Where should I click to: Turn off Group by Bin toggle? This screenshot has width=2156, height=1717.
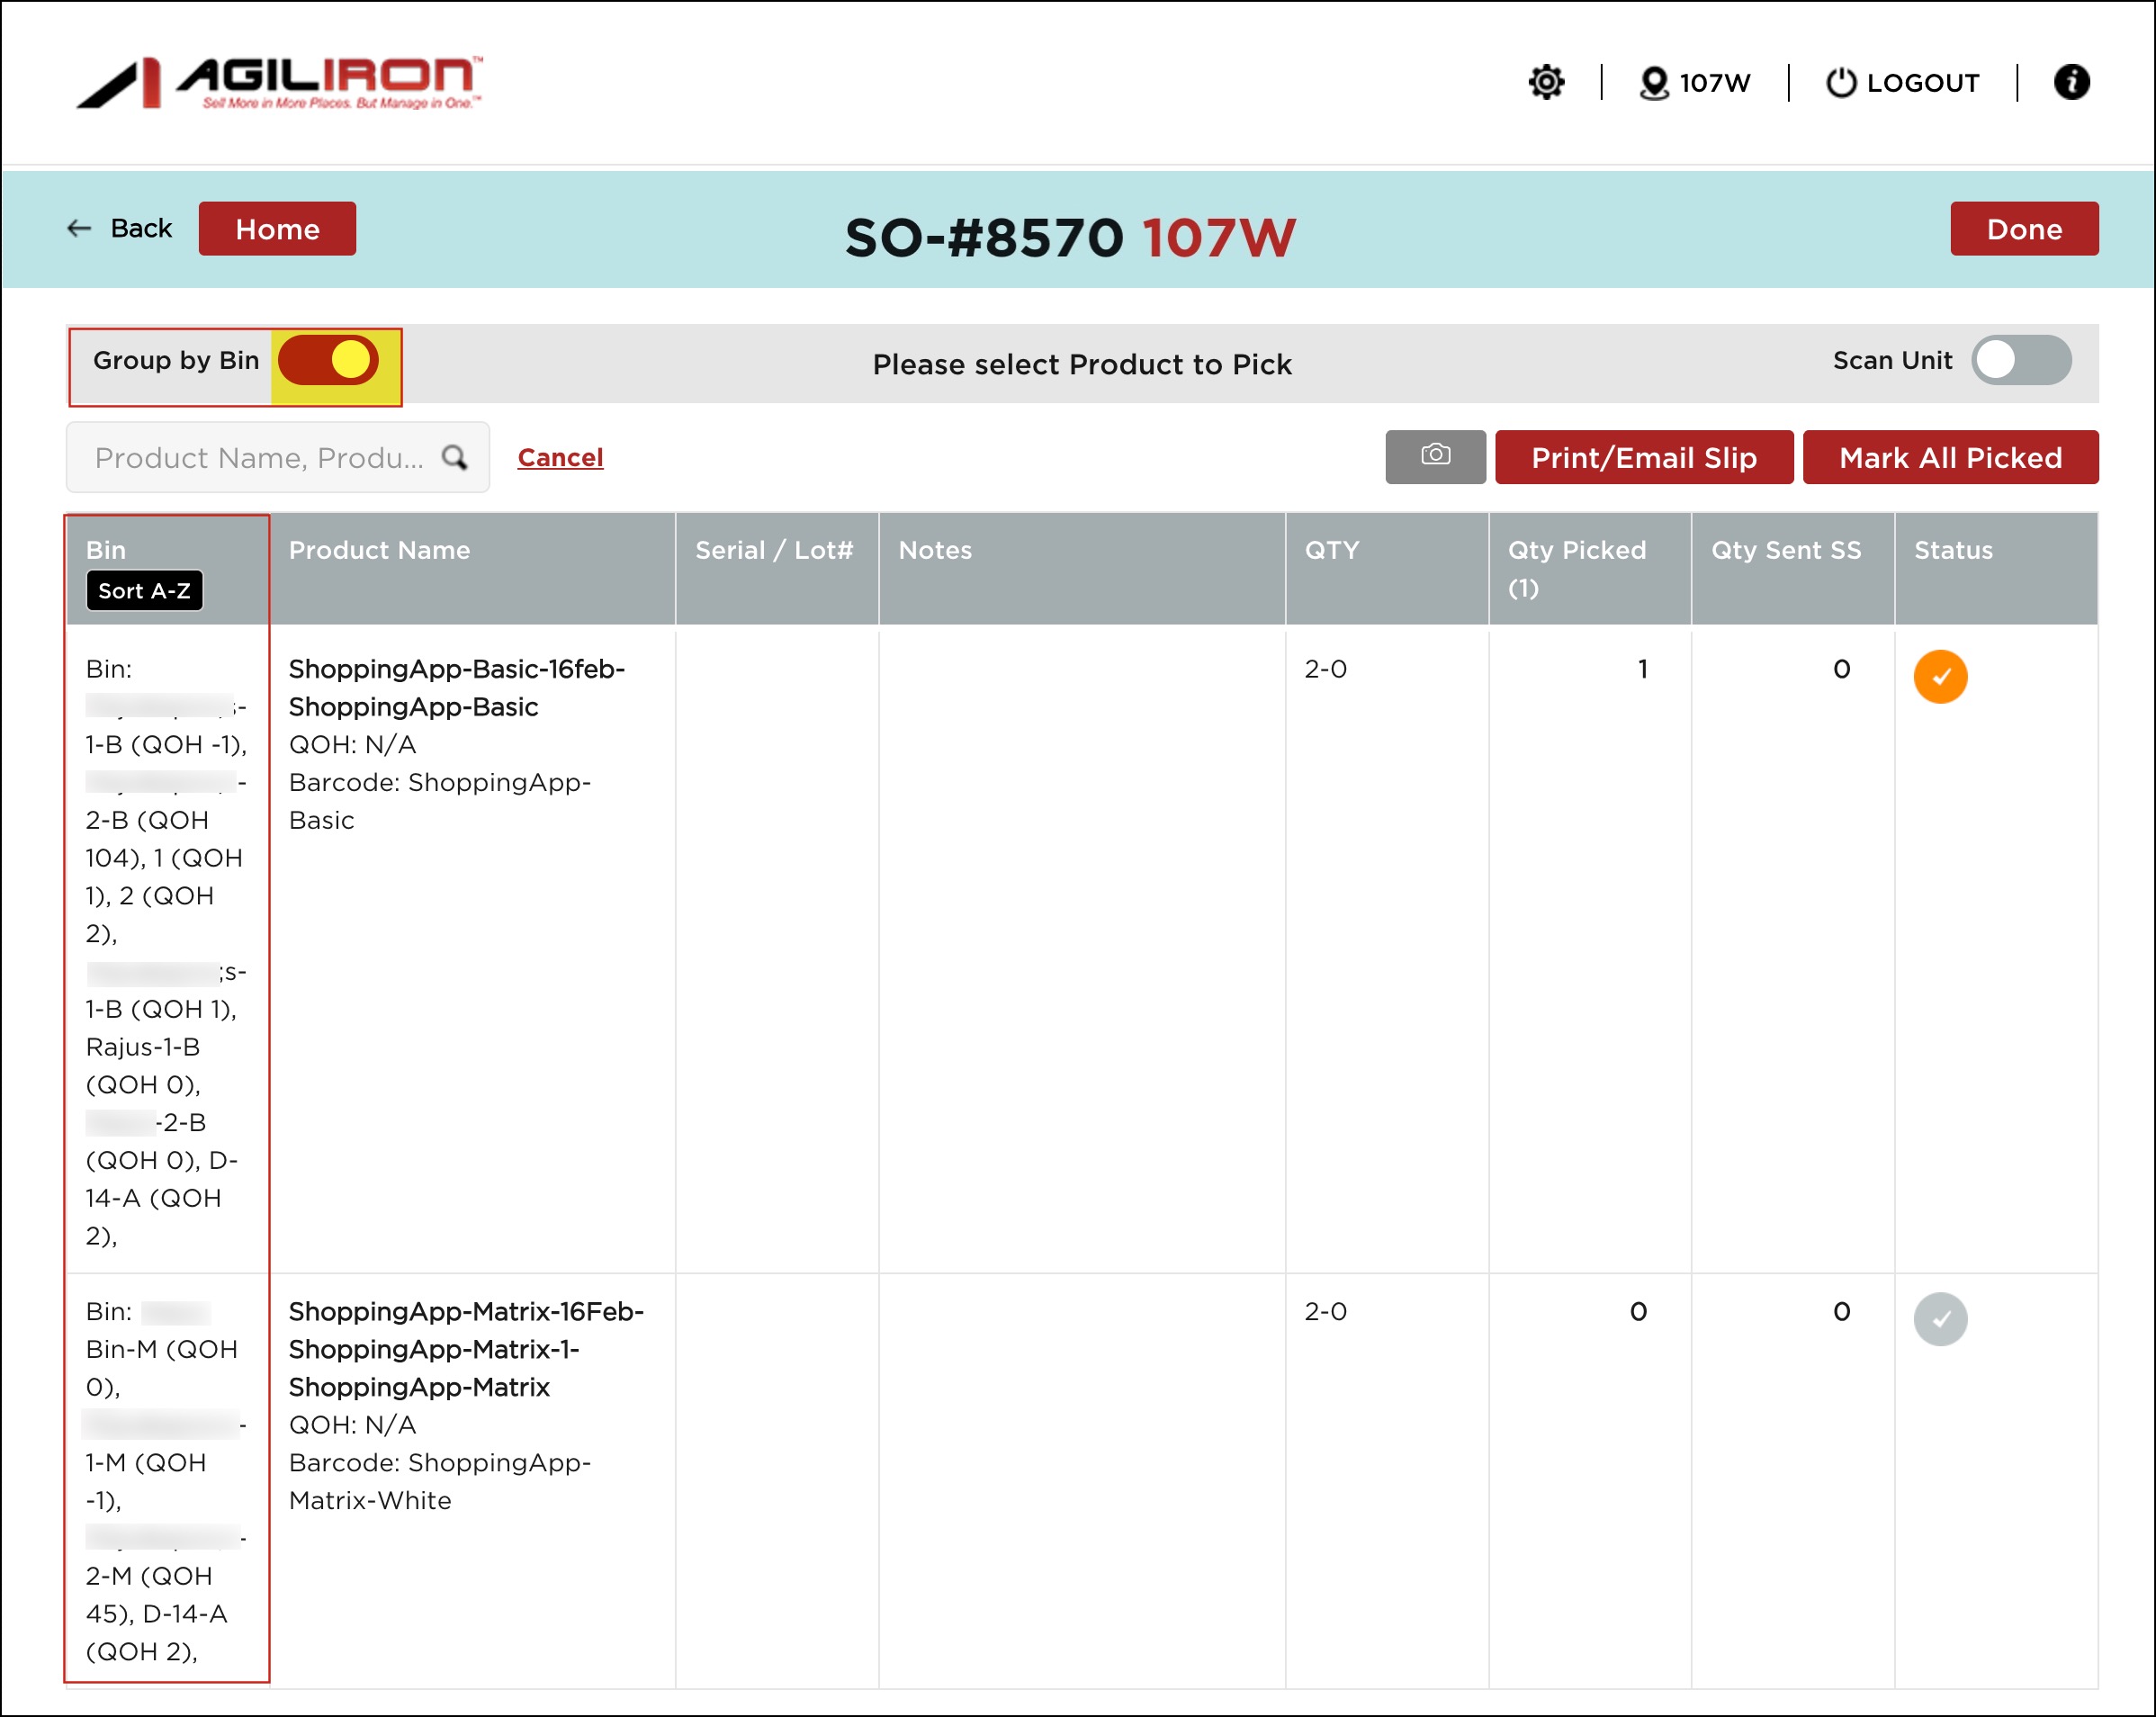328,360
